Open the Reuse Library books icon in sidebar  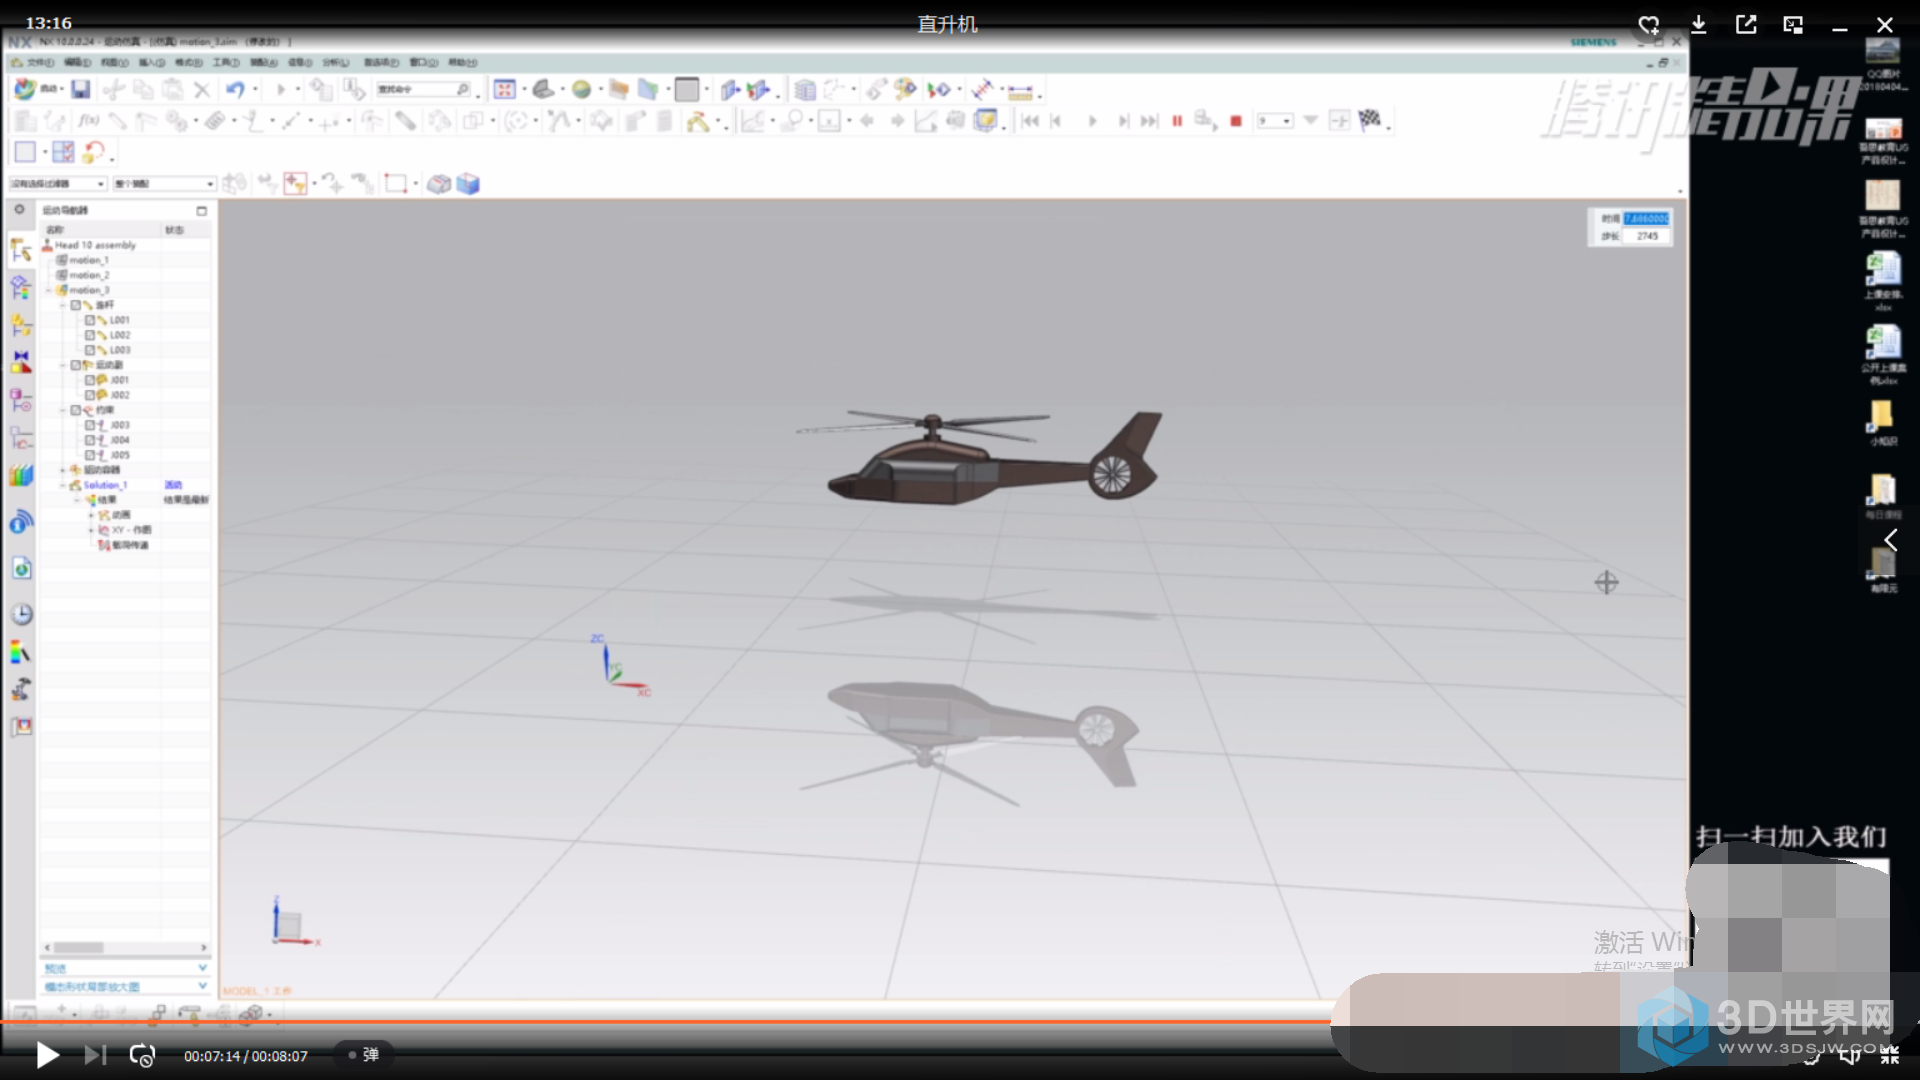[x=21, y=476]
